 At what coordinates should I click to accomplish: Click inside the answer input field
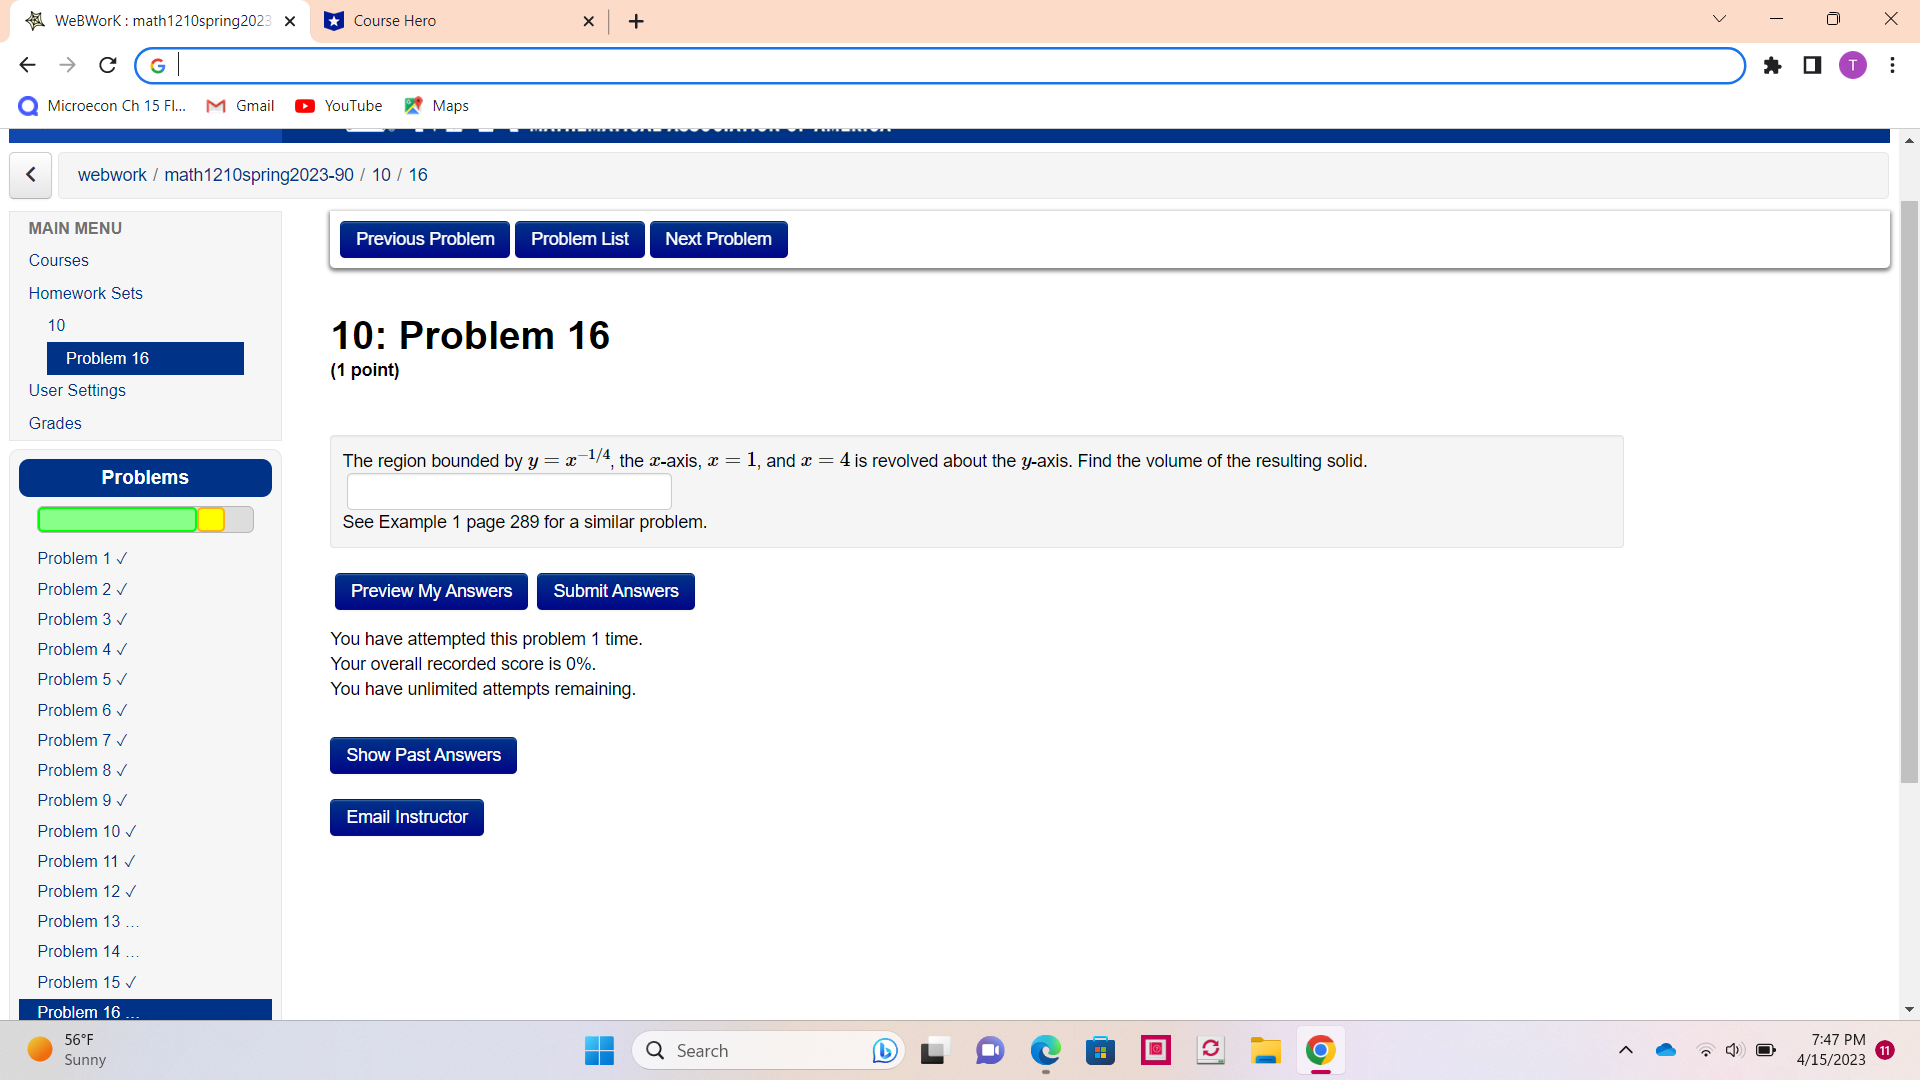[508, 491]
